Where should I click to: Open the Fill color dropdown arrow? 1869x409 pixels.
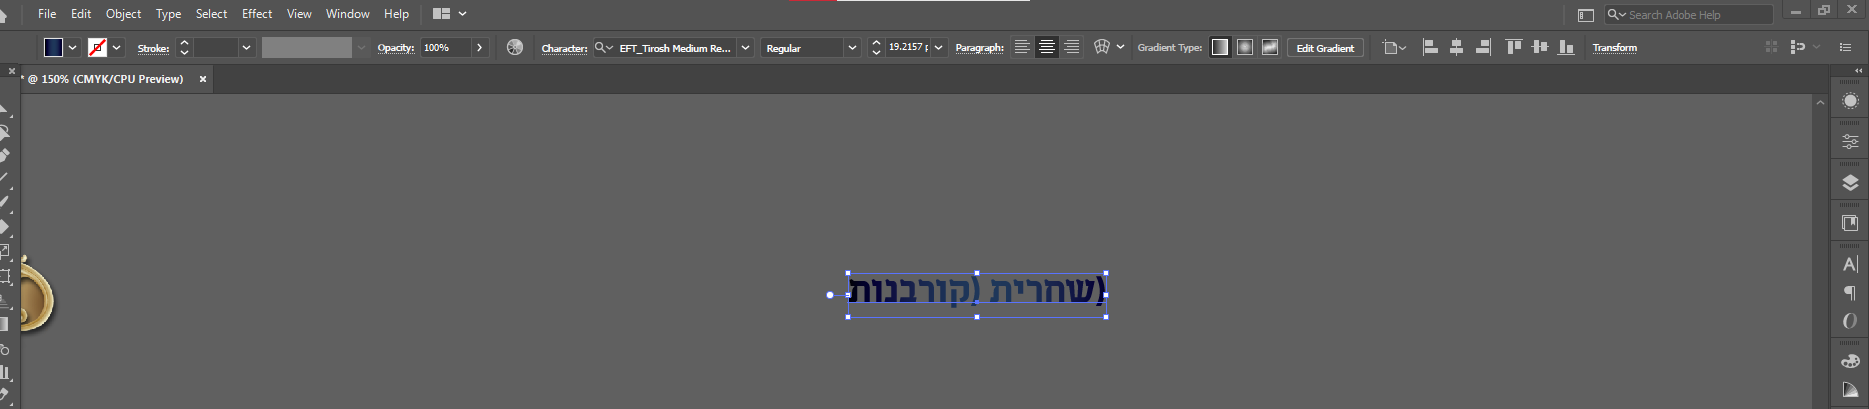click(x=72, y=47)
